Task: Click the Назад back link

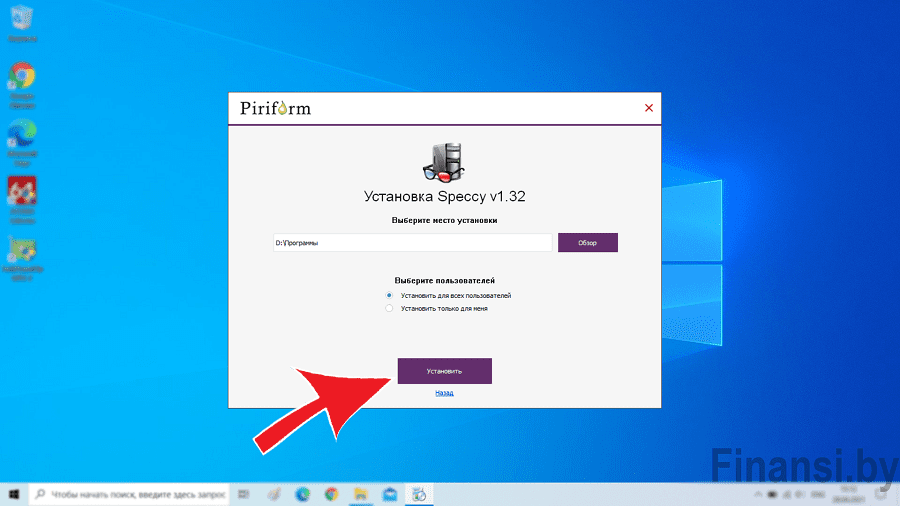Action: [x=444, y=393]
